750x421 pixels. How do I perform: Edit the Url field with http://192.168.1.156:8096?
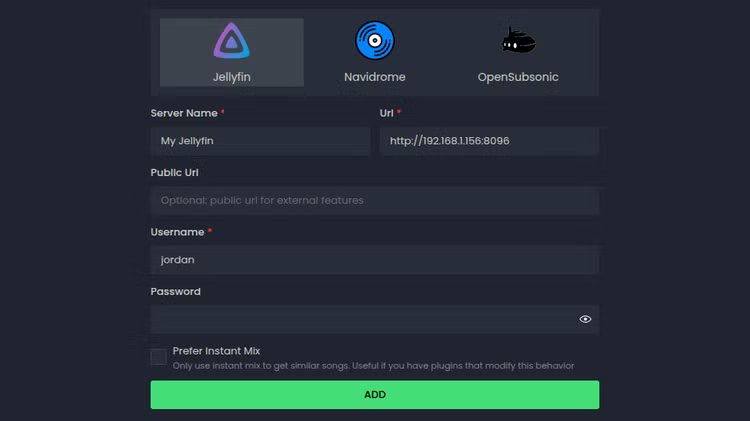point(489,141)
